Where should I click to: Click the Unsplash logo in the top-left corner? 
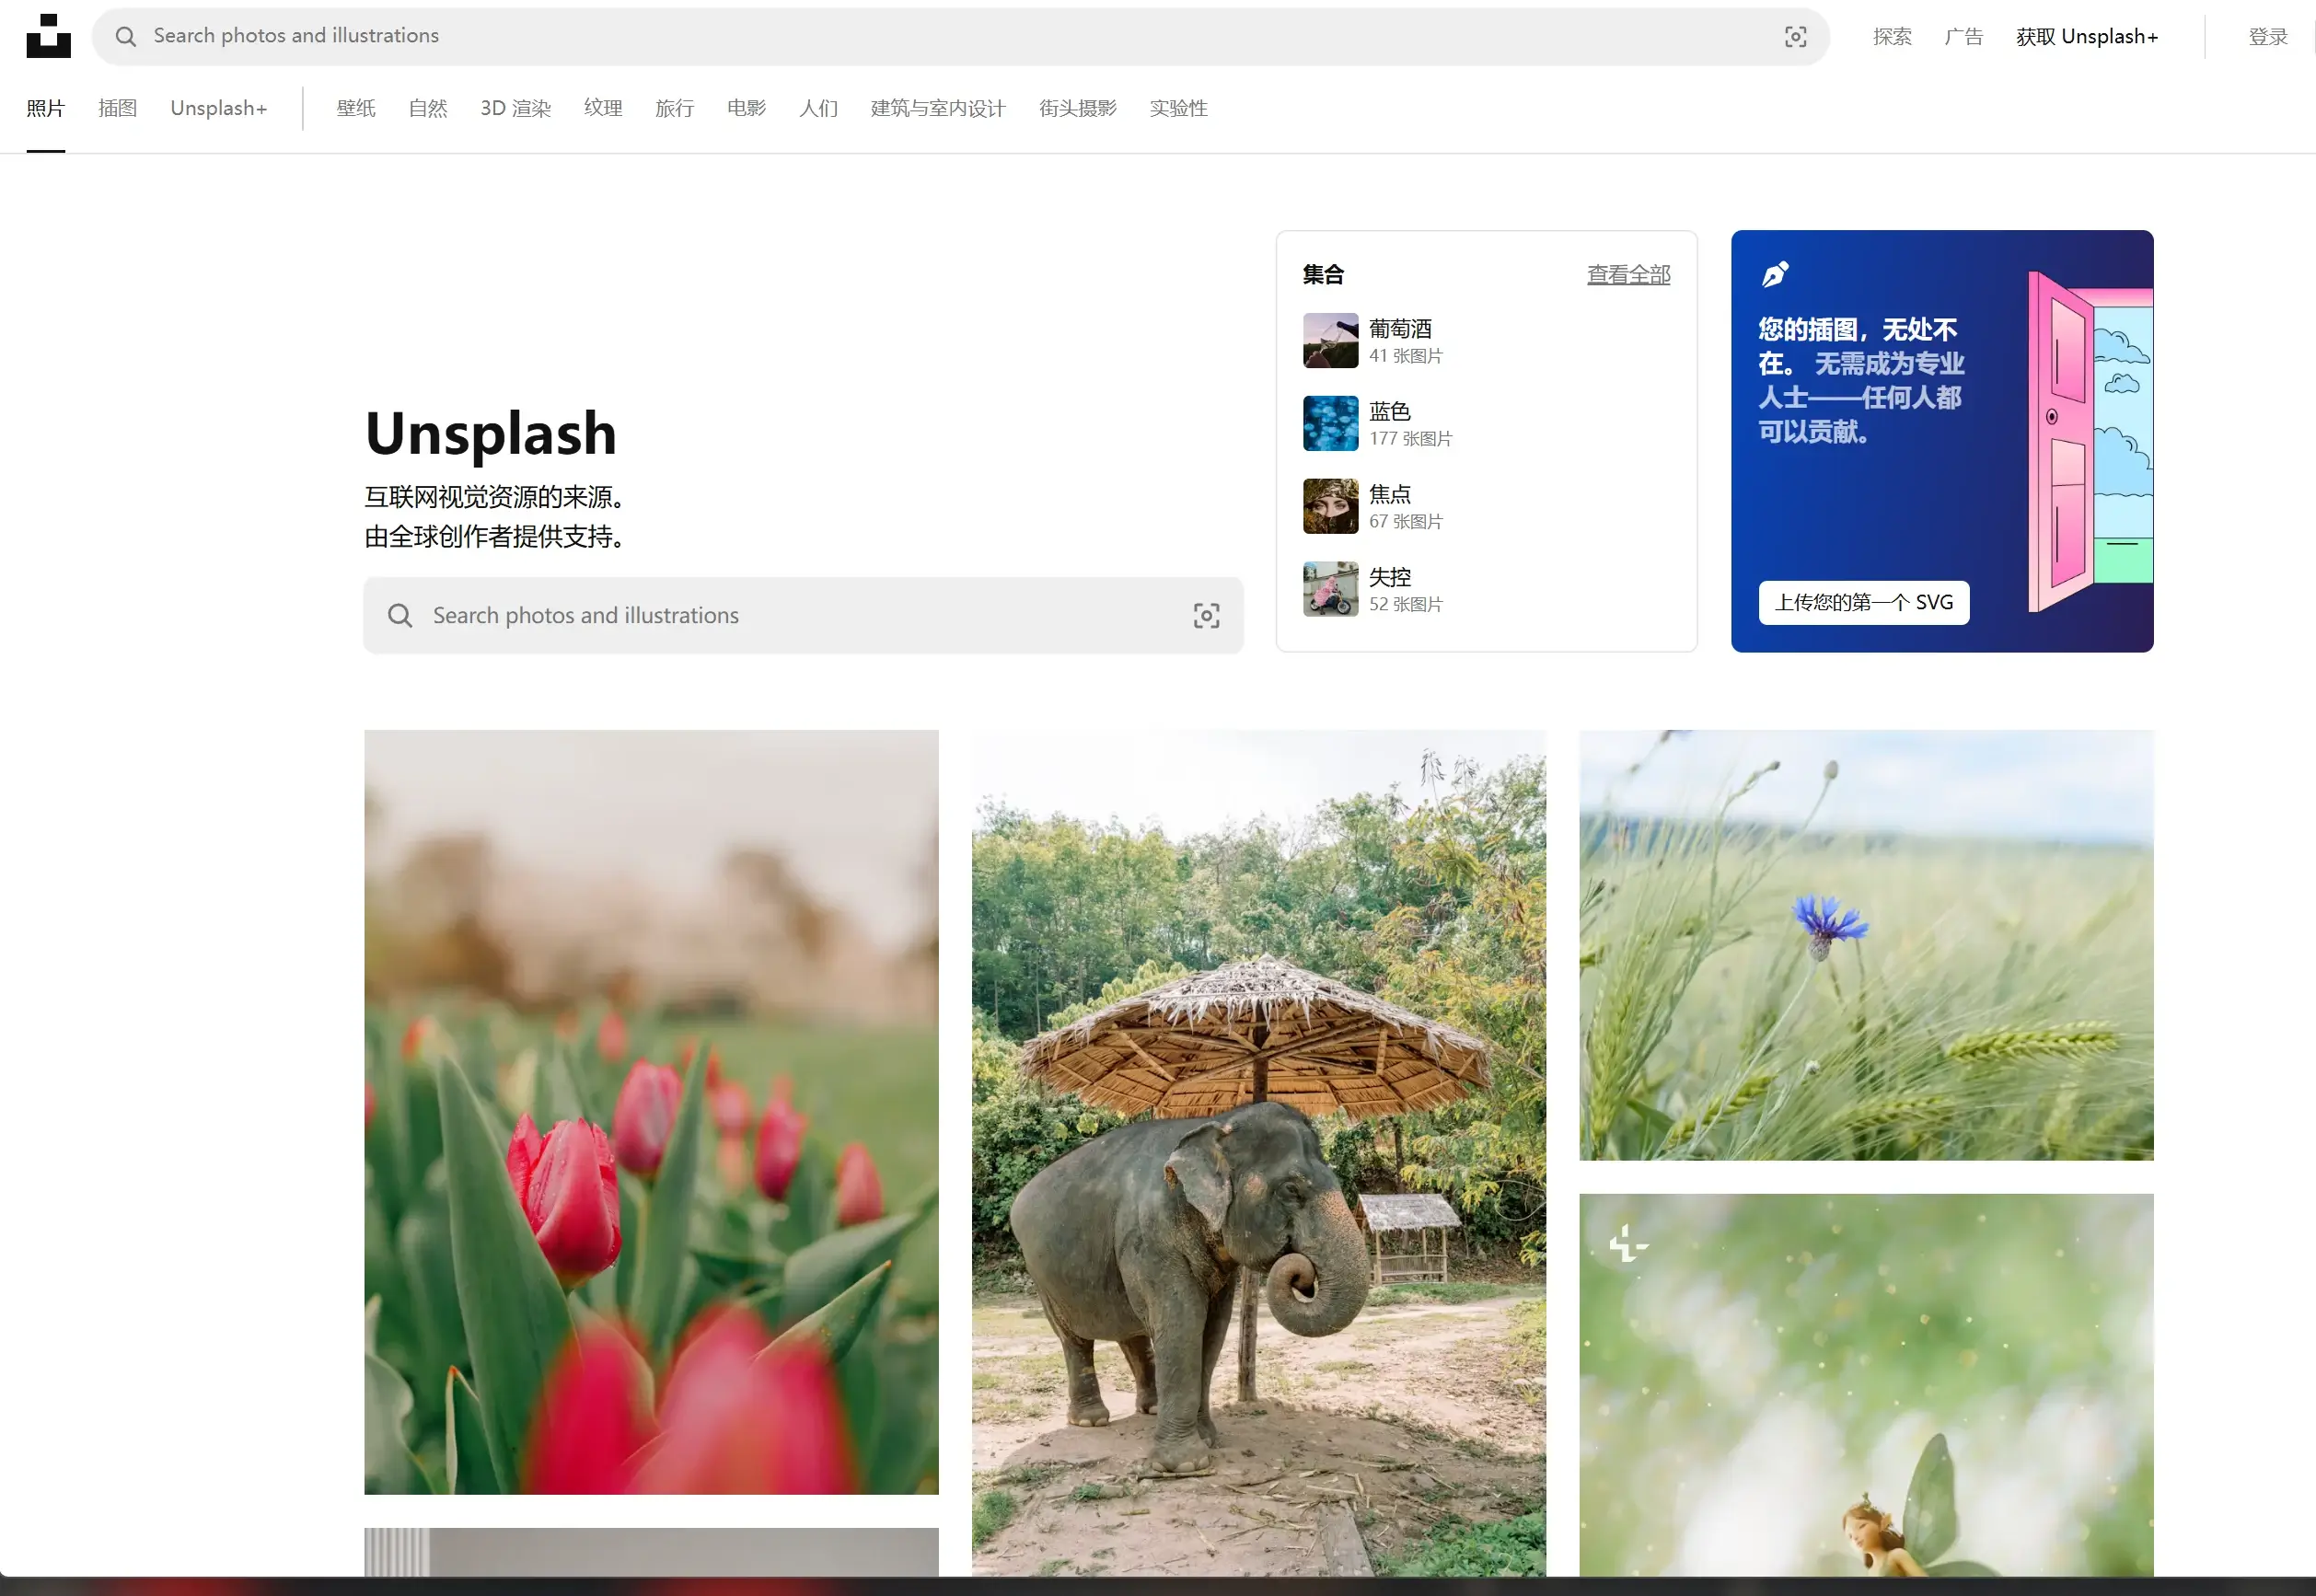pyautogui.click(x=47, y=36)
